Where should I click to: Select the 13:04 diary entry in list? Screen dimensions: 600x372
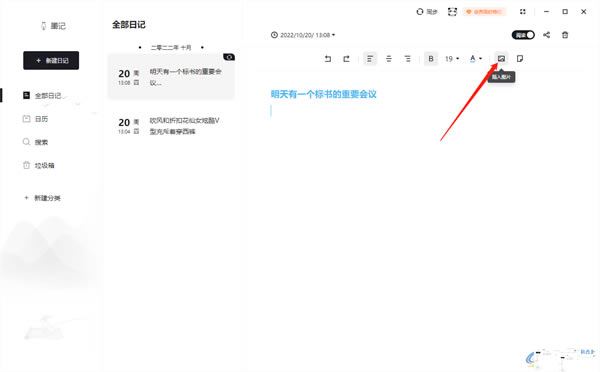click(x=171, y=126)
